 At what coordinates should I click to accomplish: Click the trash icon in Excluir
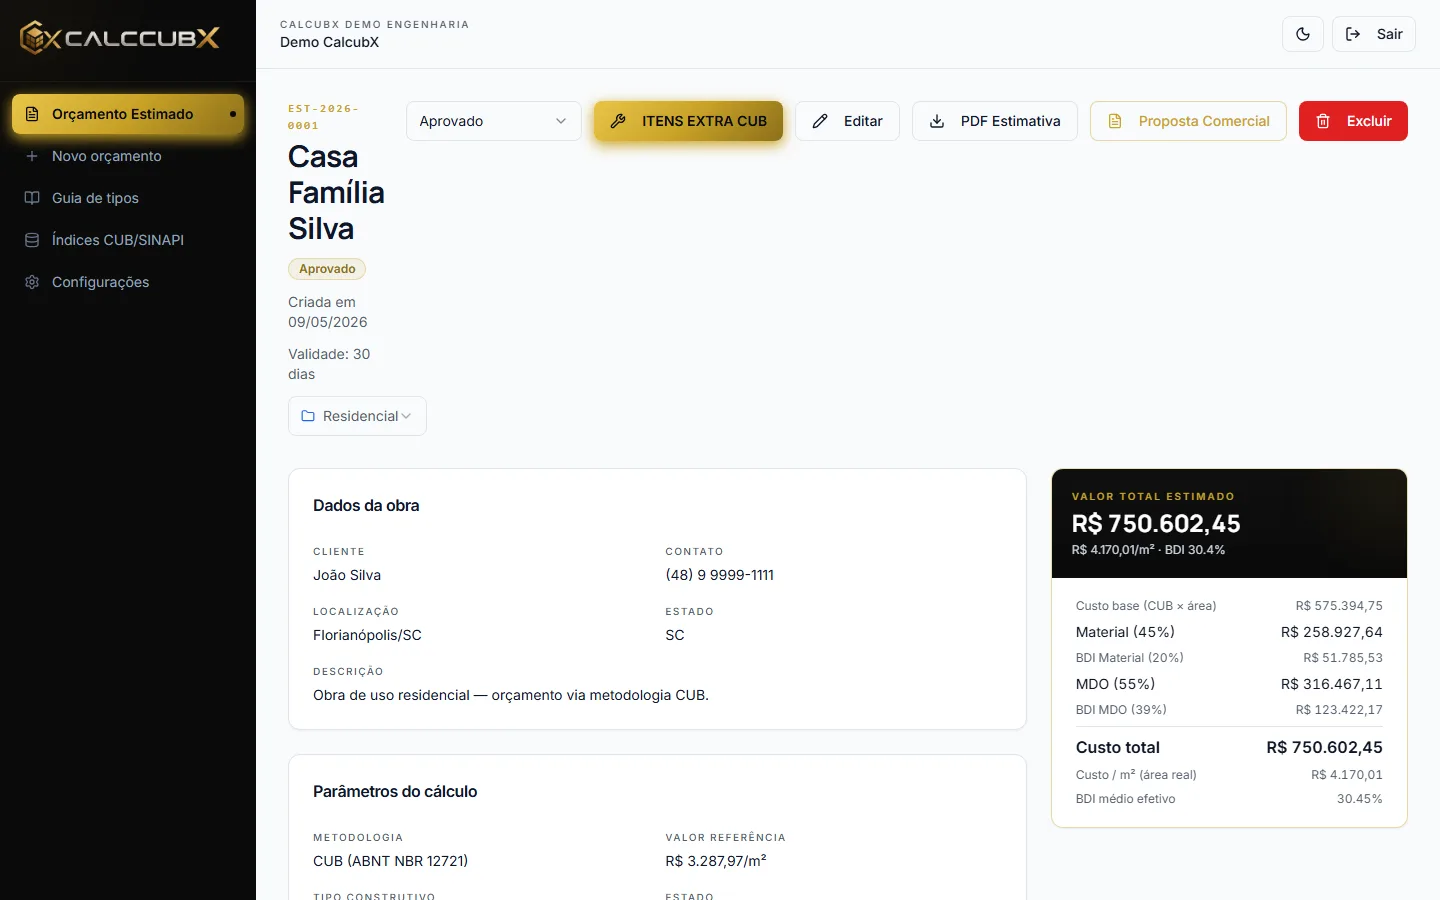1323,121
